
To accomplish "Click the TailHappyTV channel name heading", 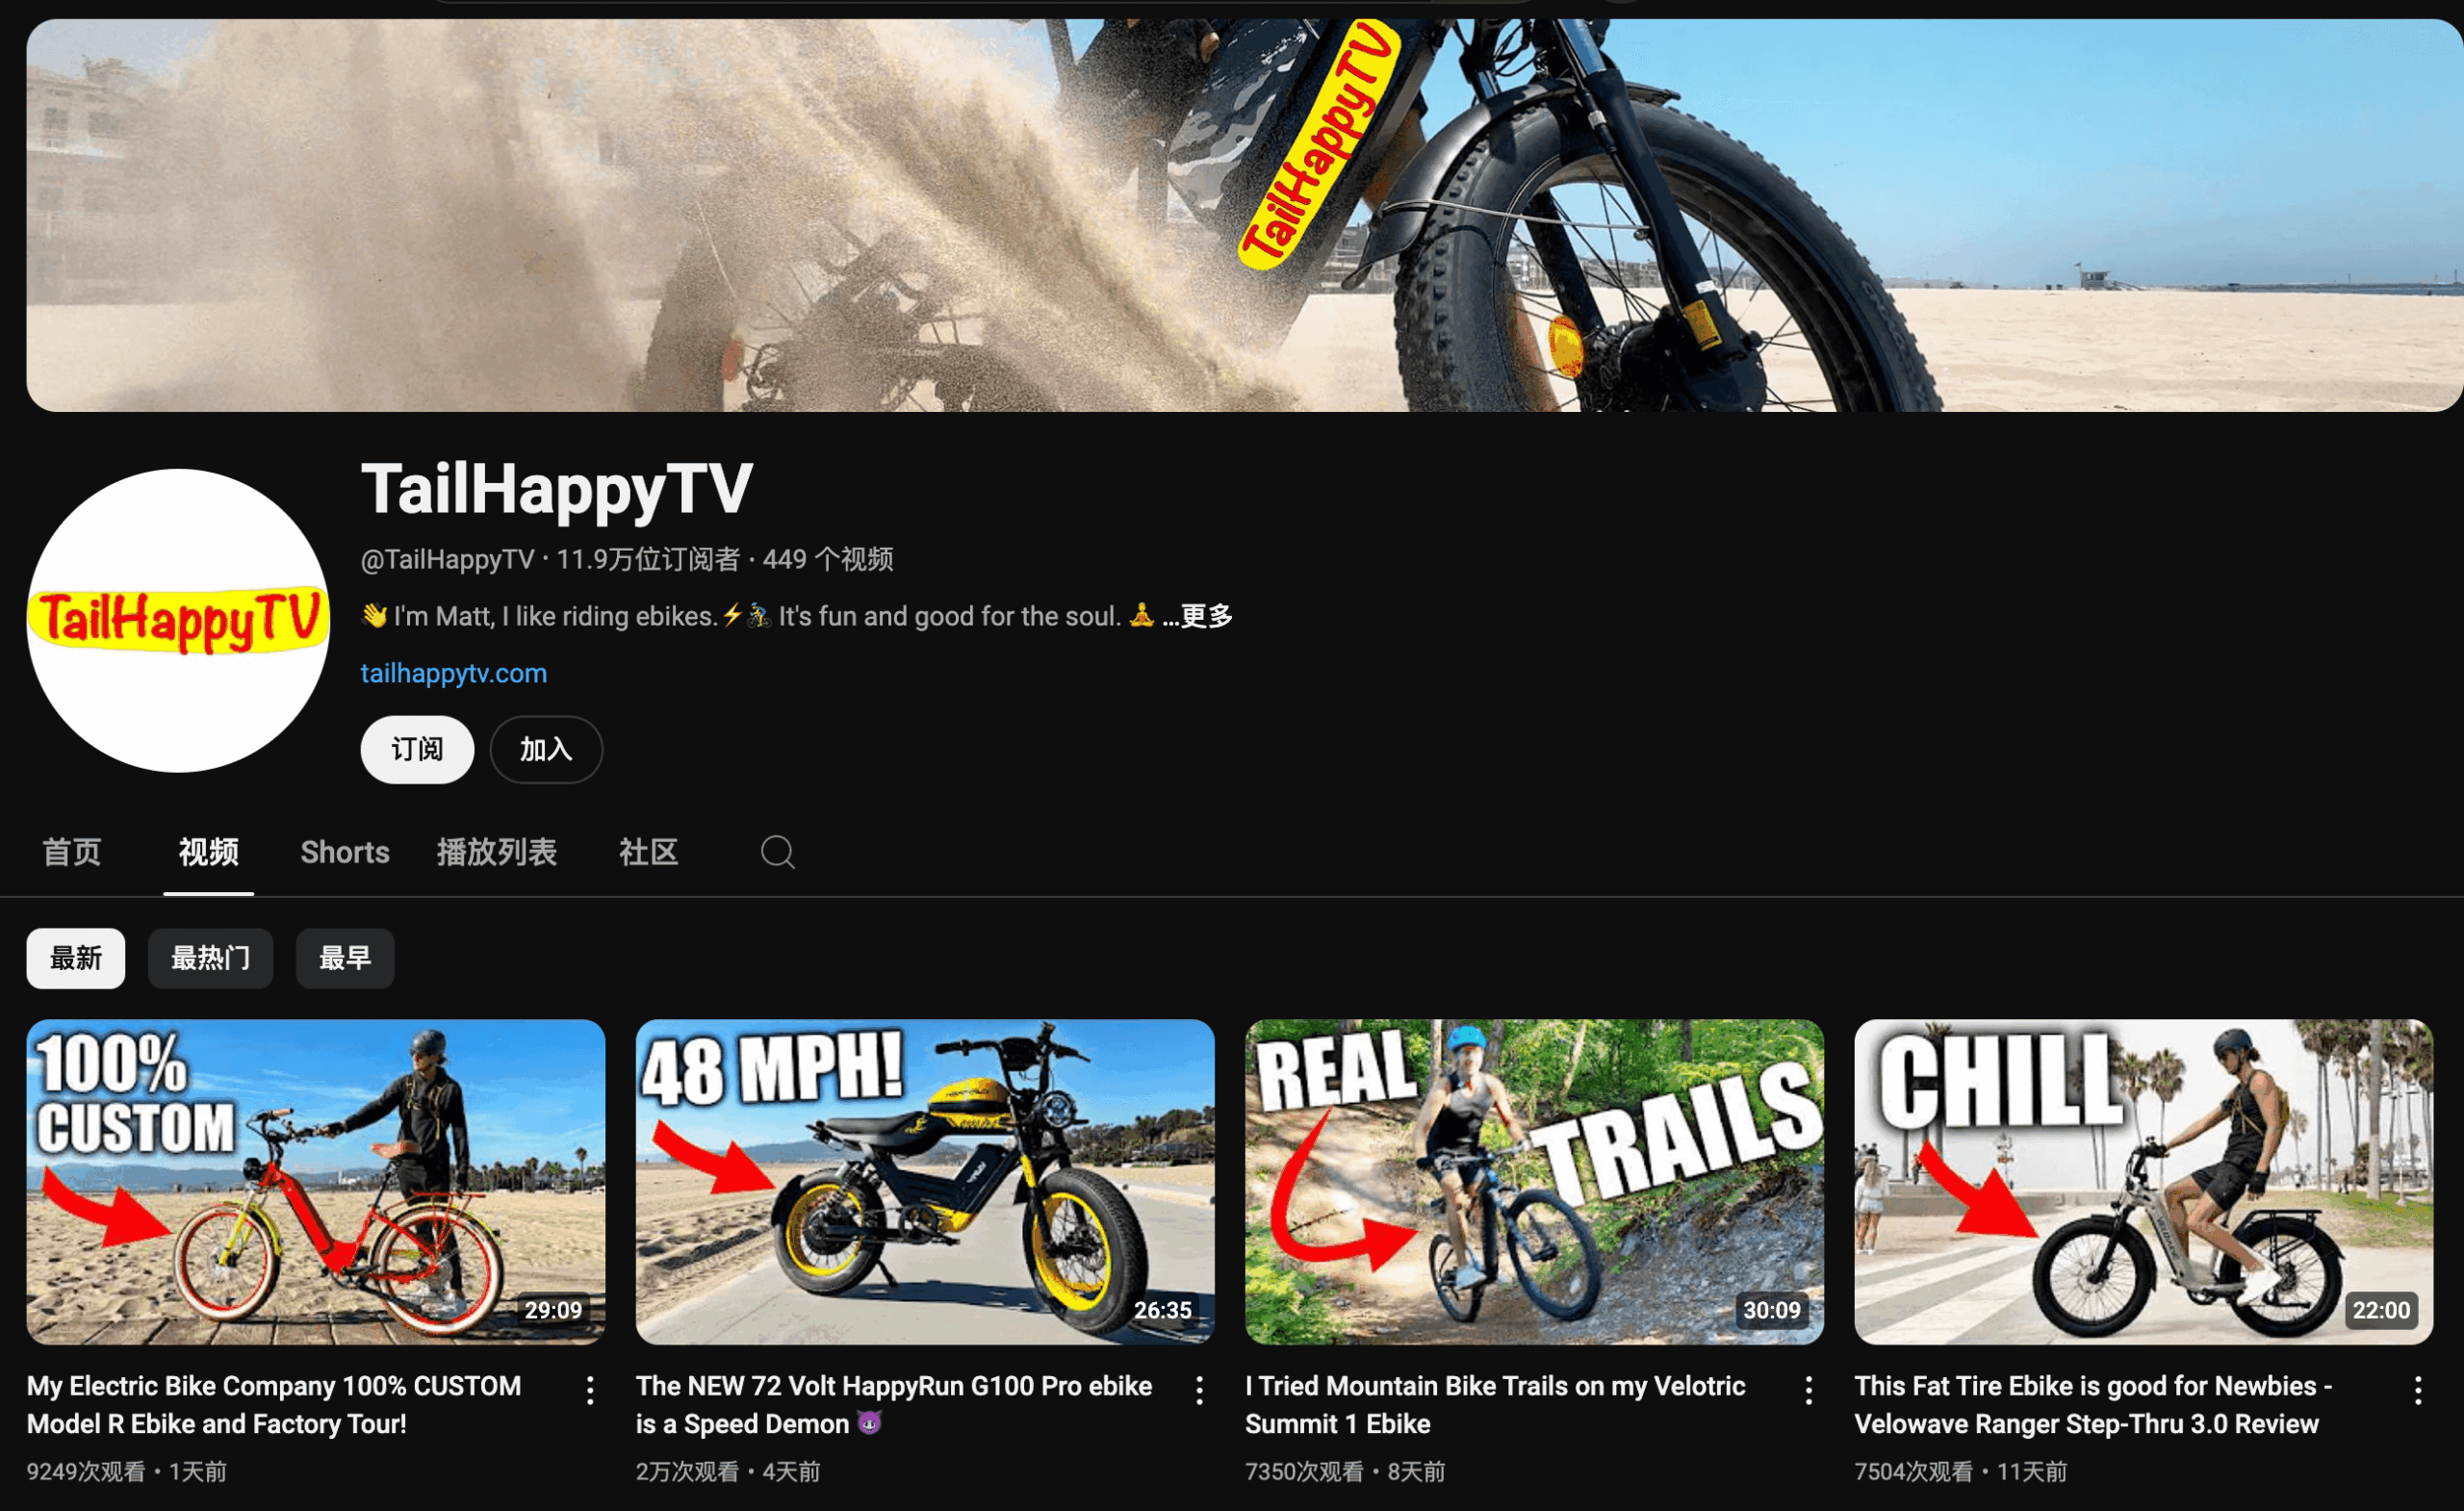I will coord(557,489).
